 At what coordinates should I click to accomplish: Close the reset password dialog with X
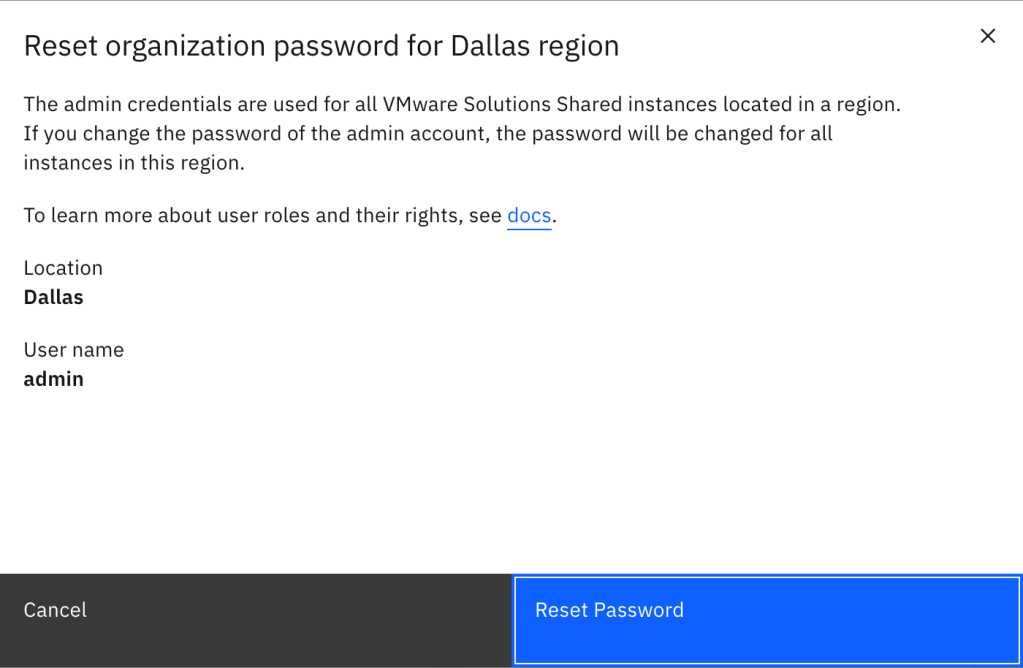pyautogui.click(x=988, y=36)
